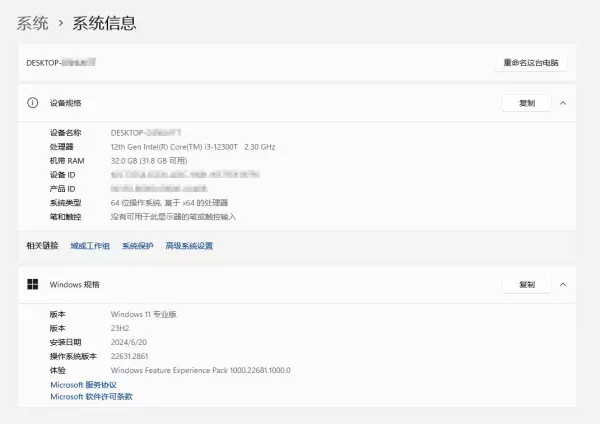Select the processor text 12th Gen Intel i3-12300T
The width and height of the screenshot is (600, 424).
point(193,147)
